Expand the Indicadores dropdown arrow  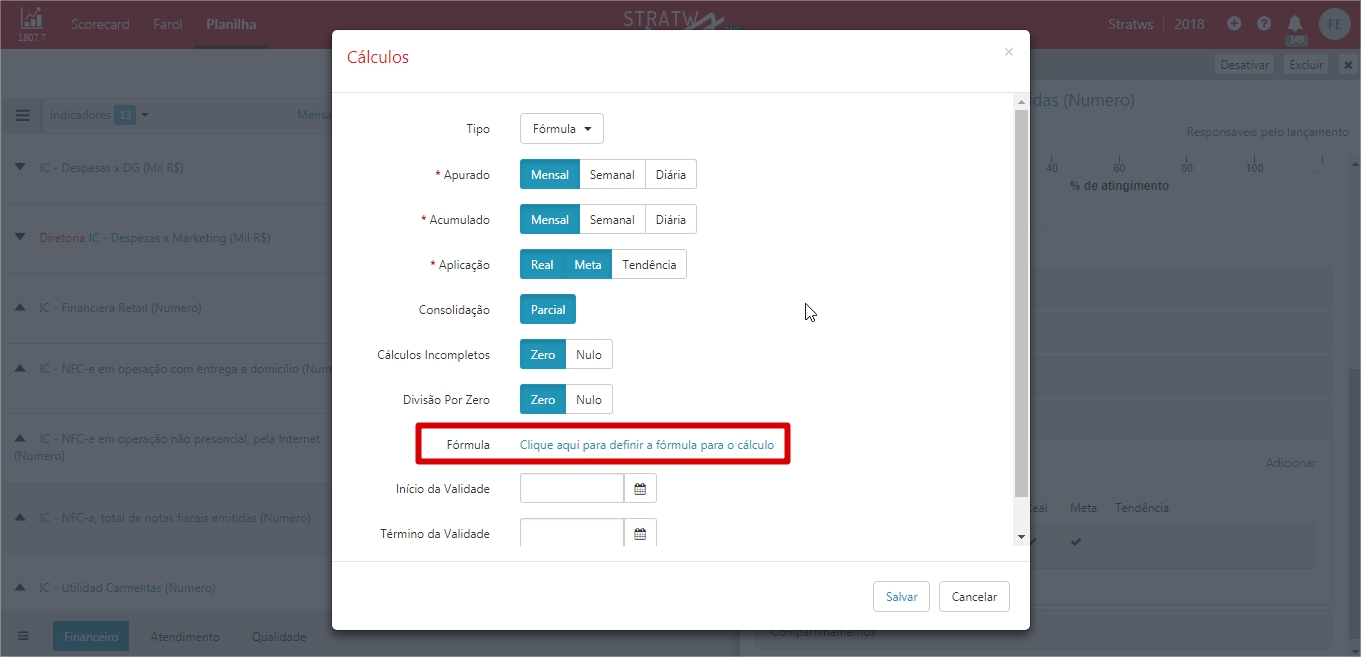(145, 115)
